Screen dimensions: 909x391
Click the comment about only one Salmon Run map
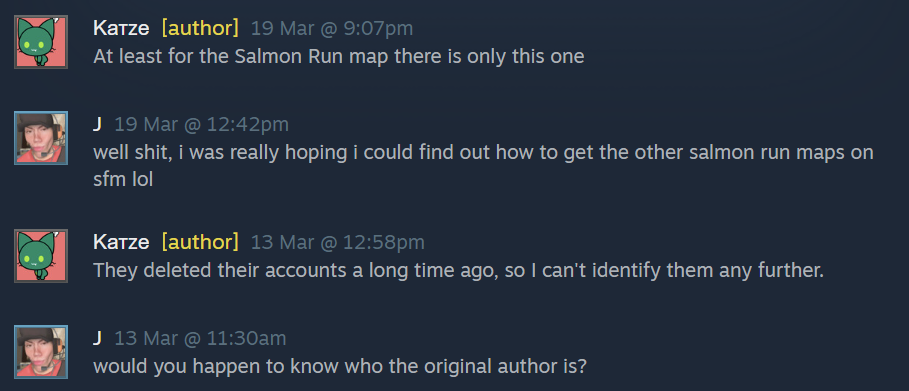[339, 57]
